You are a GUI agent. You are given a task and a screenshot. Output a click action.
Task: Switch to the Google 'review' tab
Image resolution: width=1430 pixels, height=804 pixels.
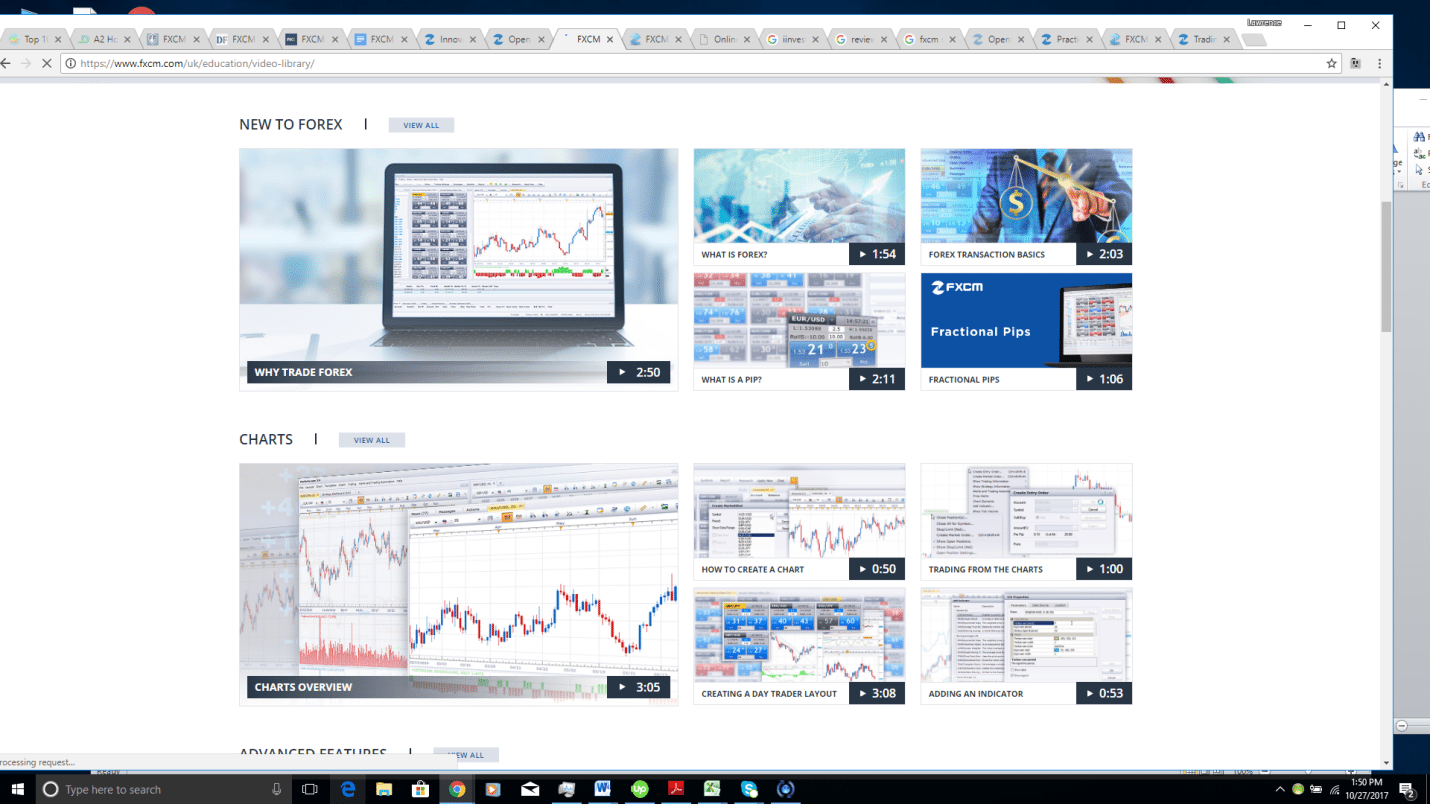pos(862,39)
